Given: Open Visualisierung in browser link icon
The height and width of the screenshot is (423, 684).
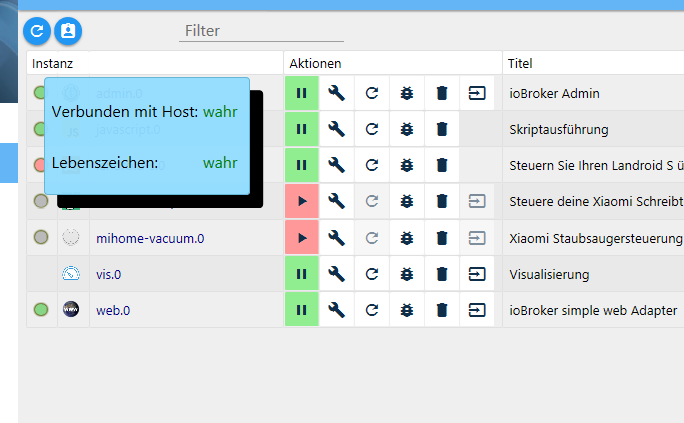Looking at the screenshot, I should pyautogui.click(x=477, y=274).
